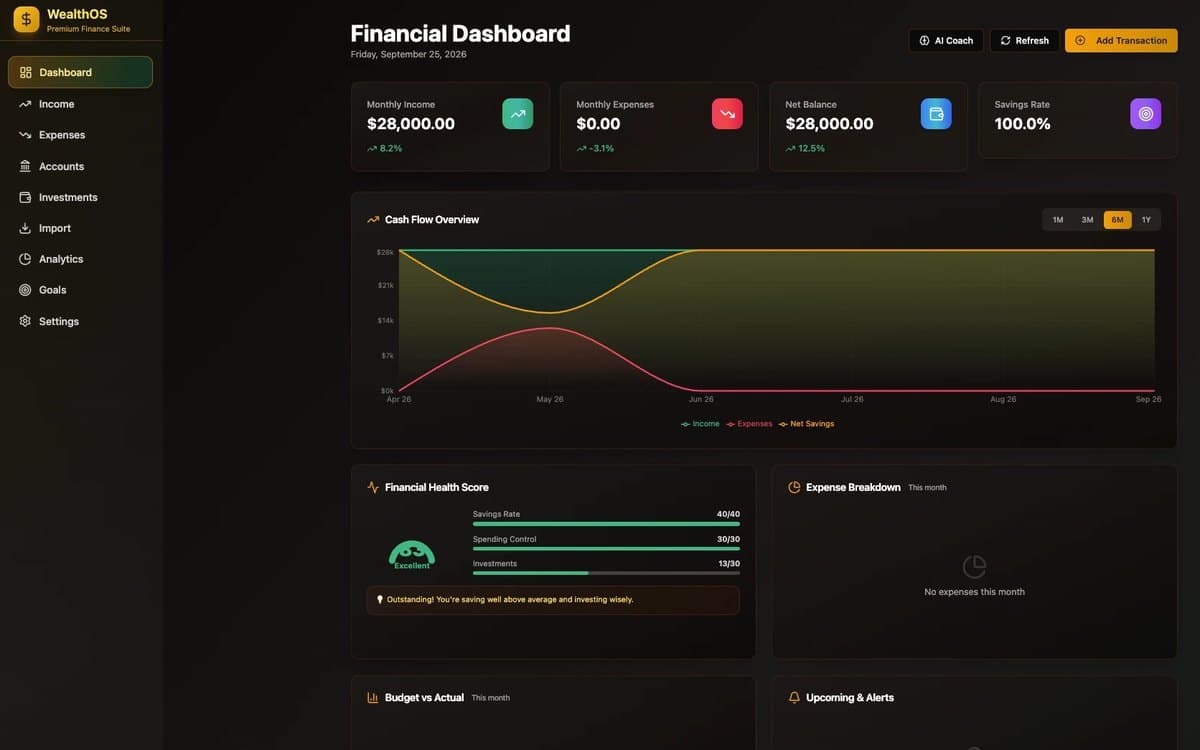Click the "No expenses this month" text
The height and width of the screenshot is (750, 1200).
(974, 592)
